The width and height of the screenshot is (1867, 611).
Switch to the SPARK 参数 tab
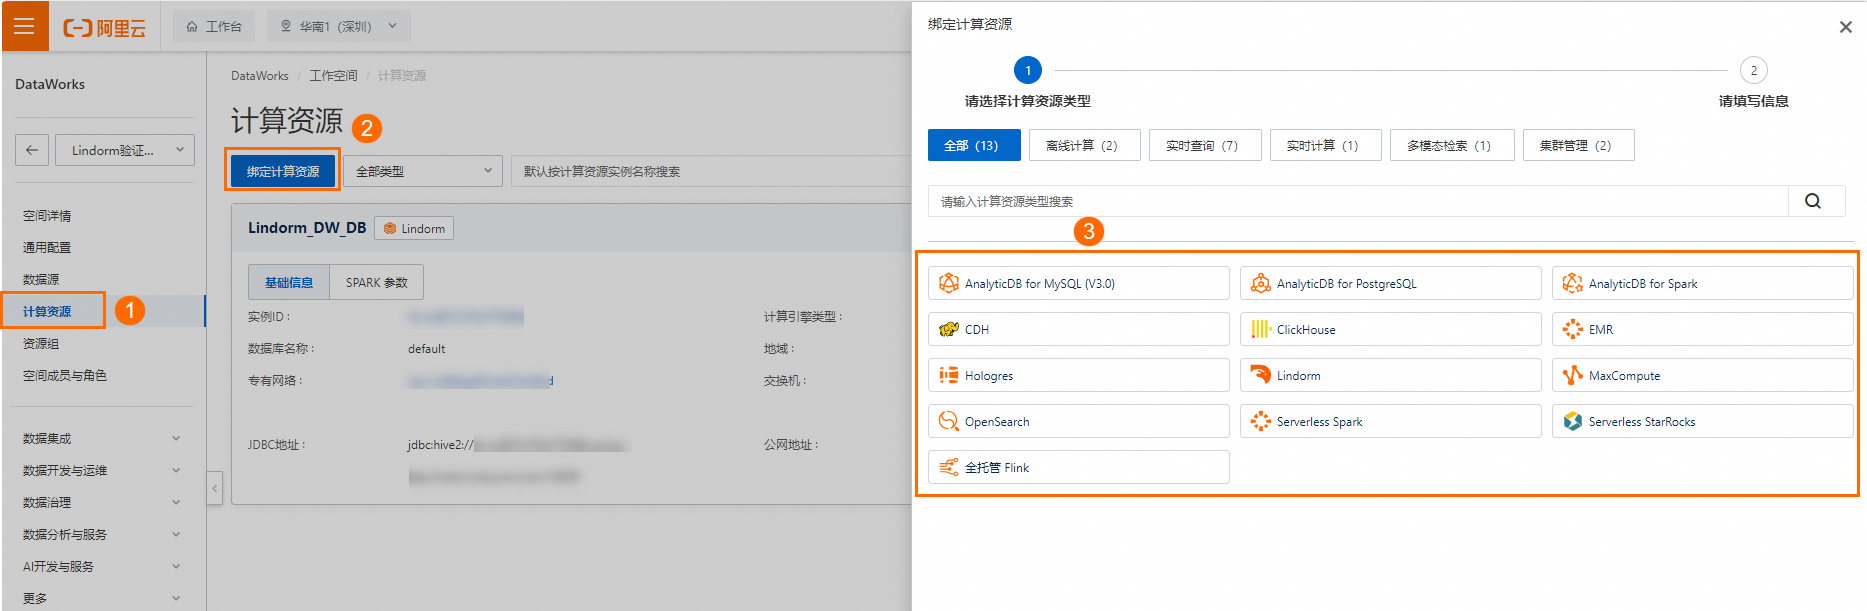coord(376,282)
